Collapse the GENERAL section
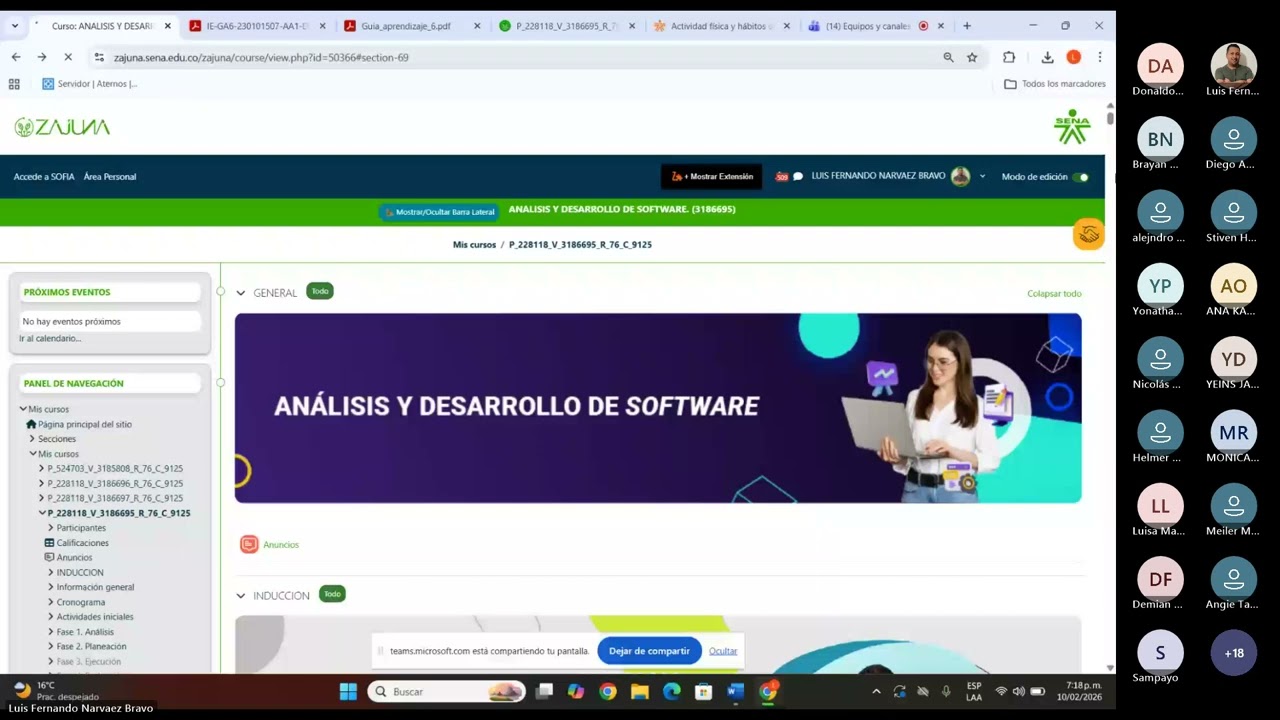1280x720 pixels. point(241,293)
